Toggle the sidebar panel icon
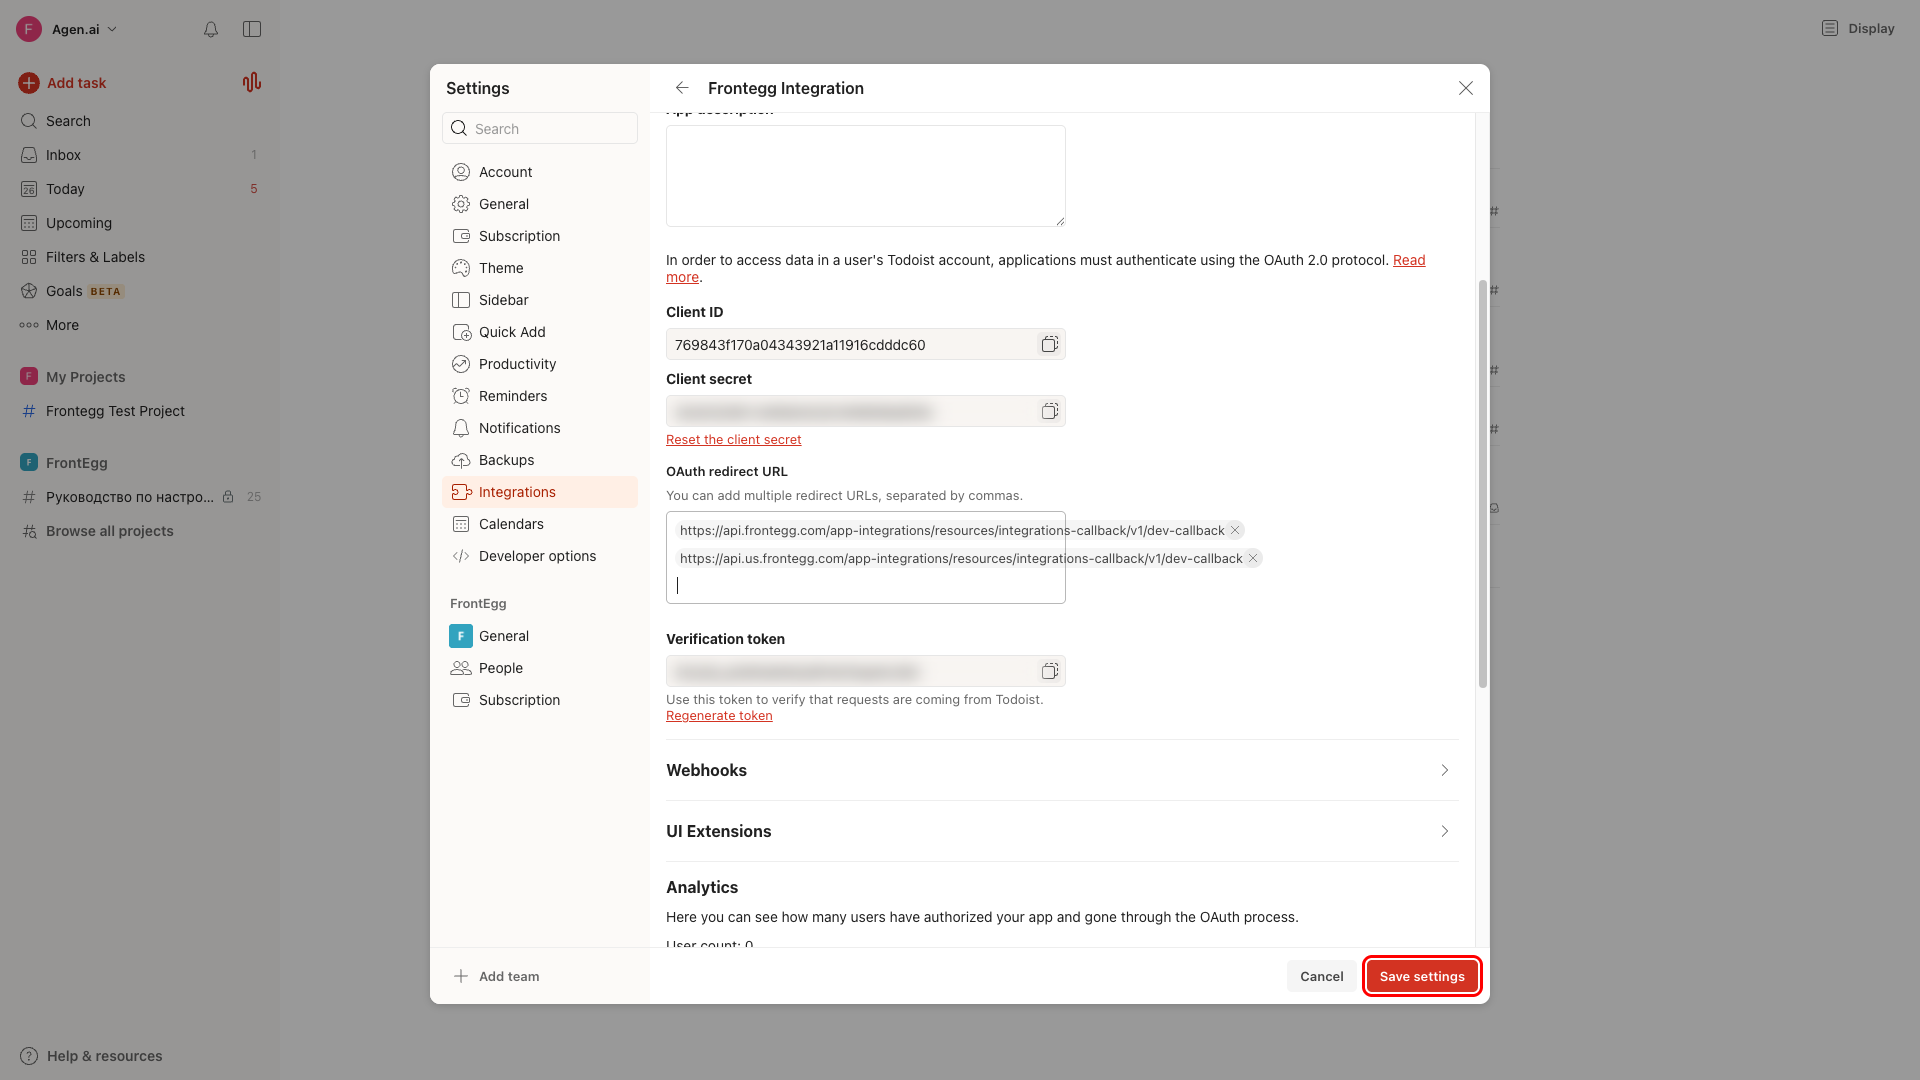Image resolution: width=1920 pixels, height=1080 pixels. pyautogui.click(x=252, y=29)
